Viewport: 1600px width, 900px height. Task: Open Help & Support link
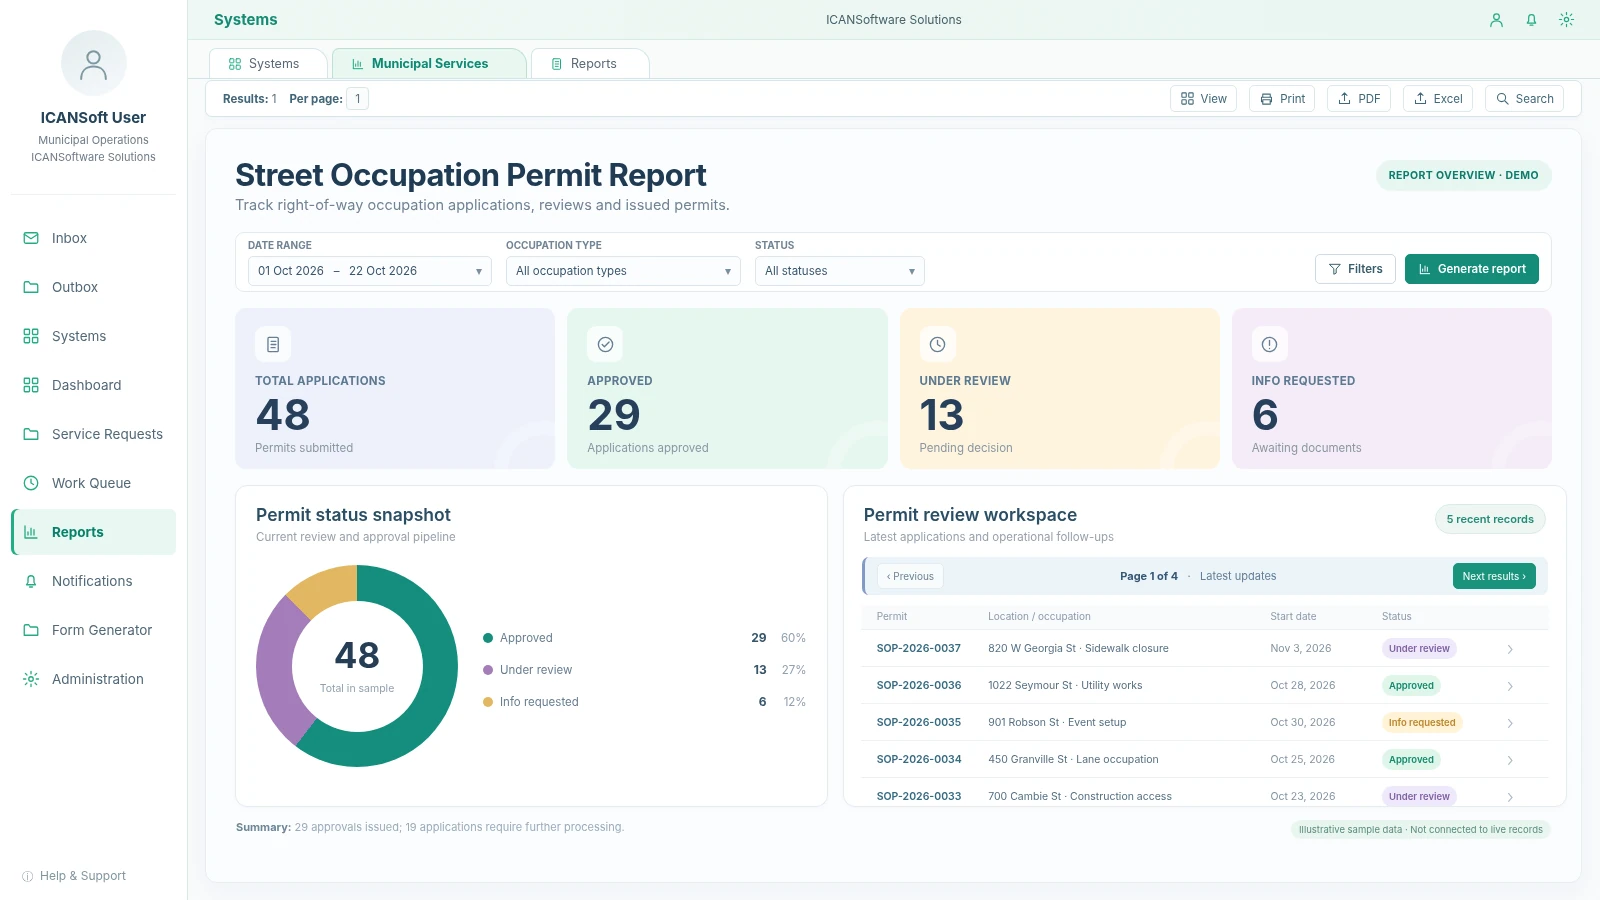tap(74, 876)
